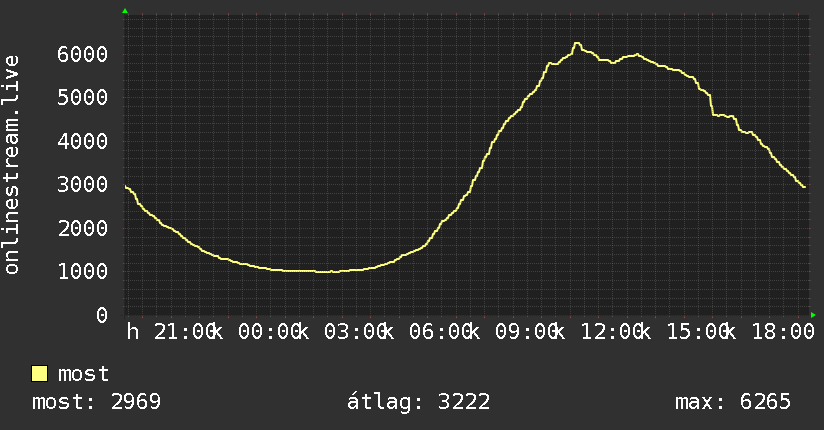This screenshot has height=430, width=824.
Task: Click the peak of the yellow line
Action: tap(577, 44)
